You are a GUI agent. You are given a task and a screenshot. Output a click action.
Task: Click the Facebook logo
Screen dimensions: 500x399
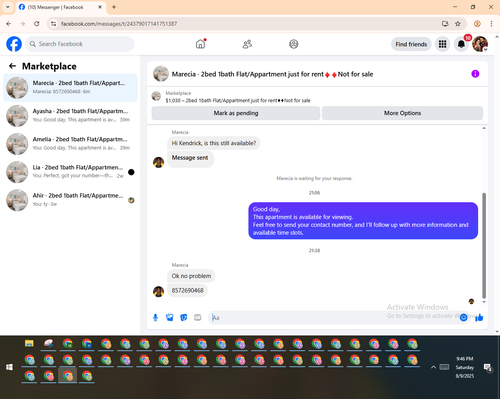pos(14,44)
